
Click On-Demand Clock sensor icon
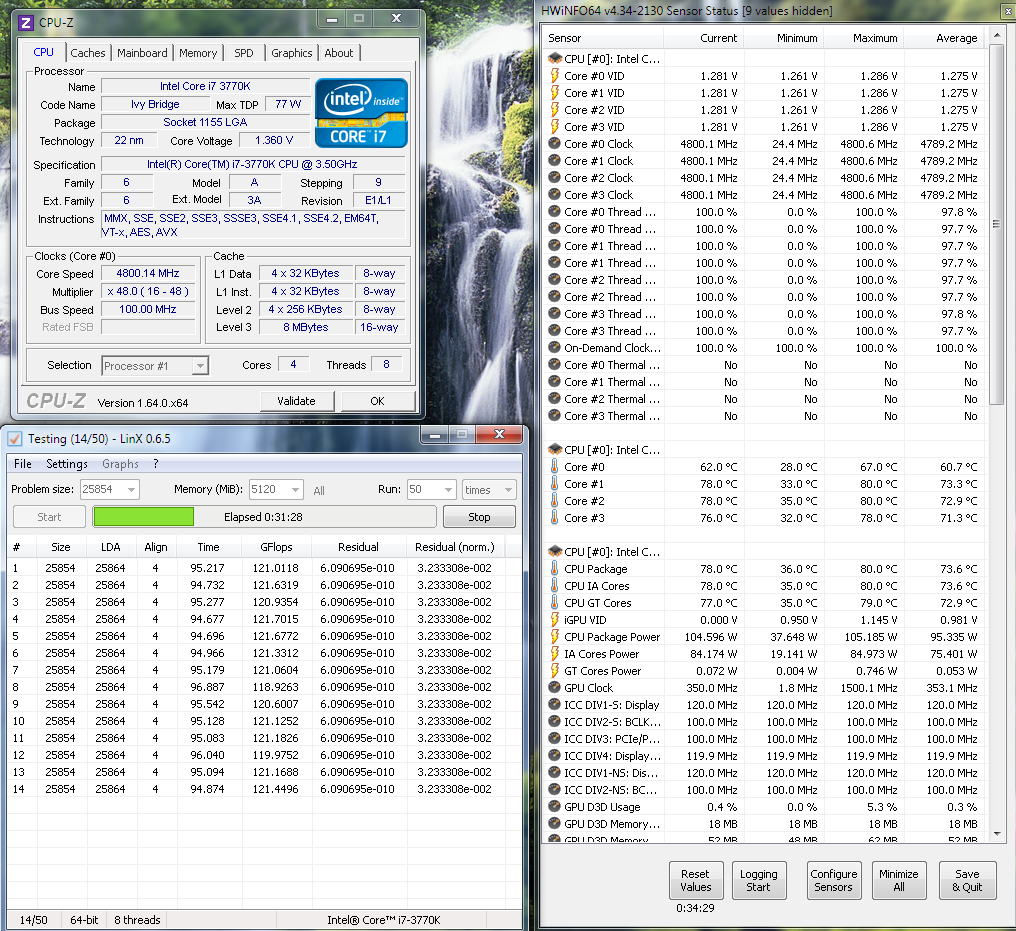(x=555, y=348)
